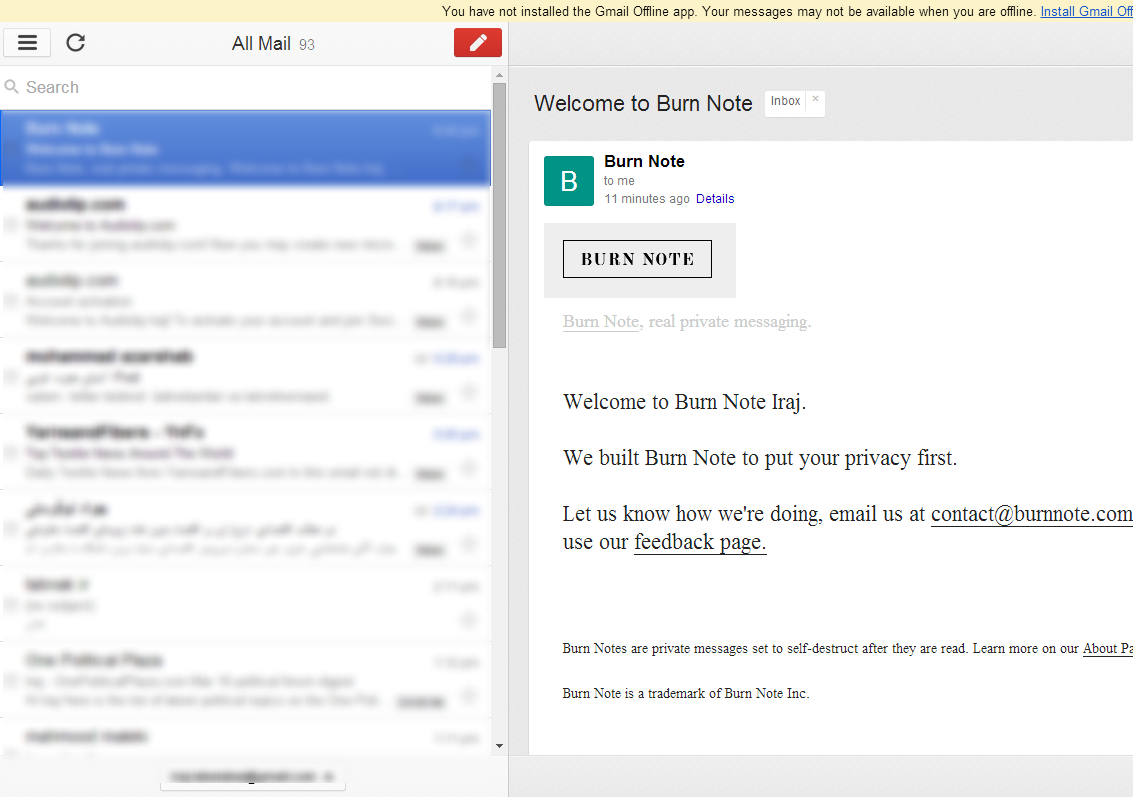
Task: Click into the Search mail field
Action: coord(246,87)
